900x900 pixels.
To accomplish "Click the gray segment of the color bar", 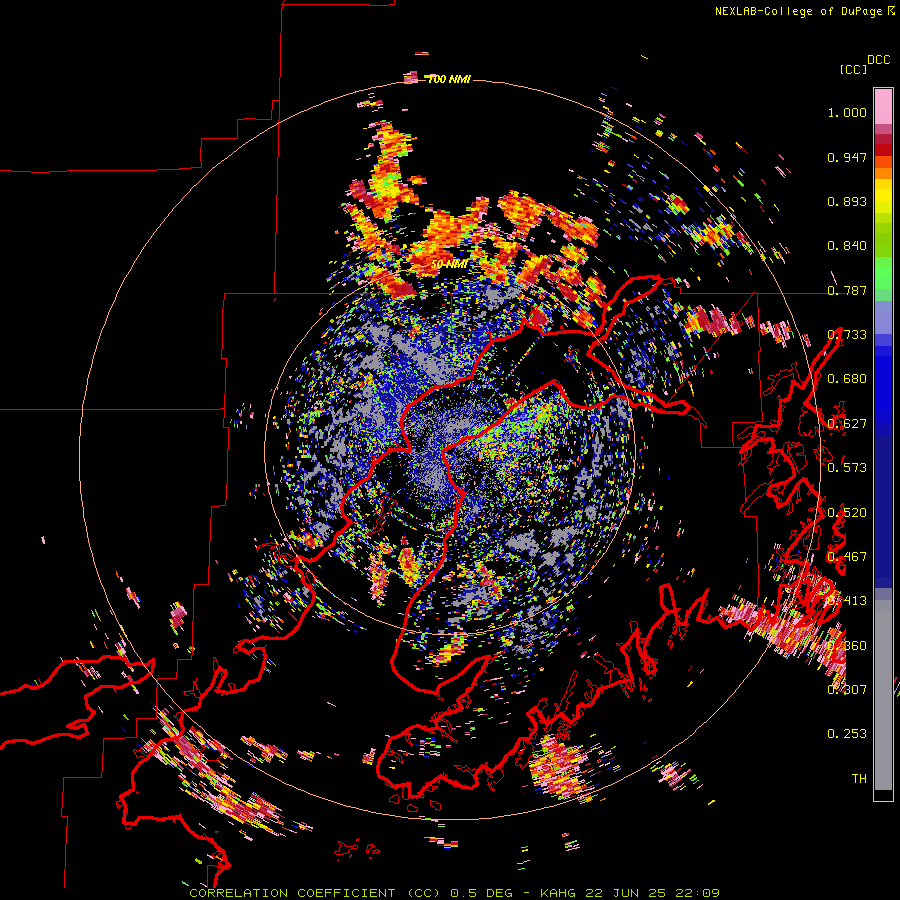I will click(x=883, y=695).
